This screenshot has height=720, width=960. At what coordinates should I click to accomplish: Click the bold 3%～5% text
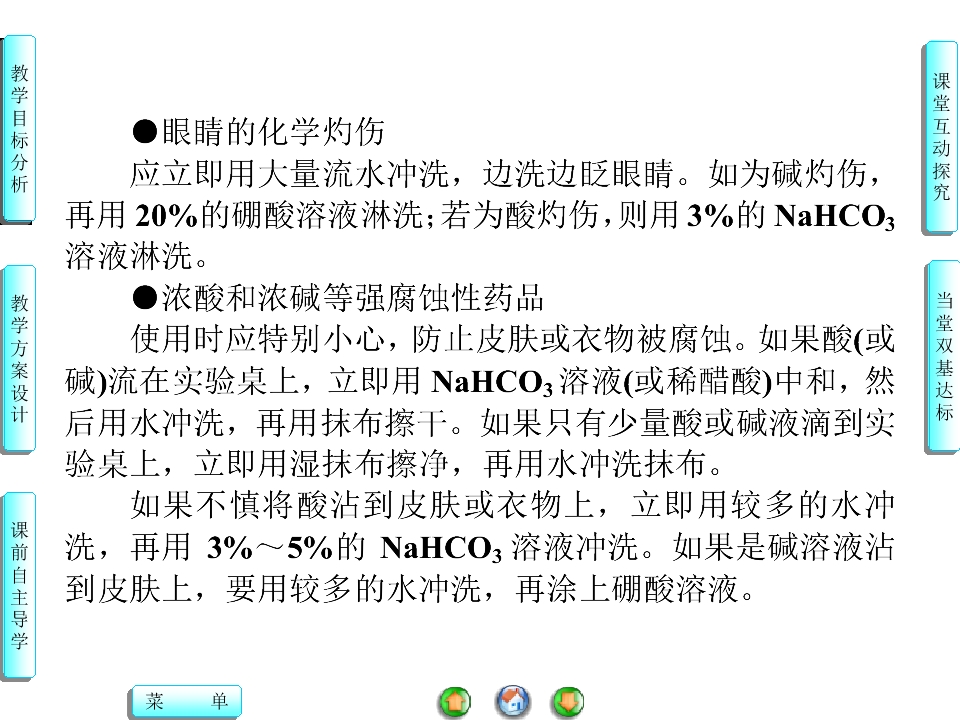tap(269, 548)
